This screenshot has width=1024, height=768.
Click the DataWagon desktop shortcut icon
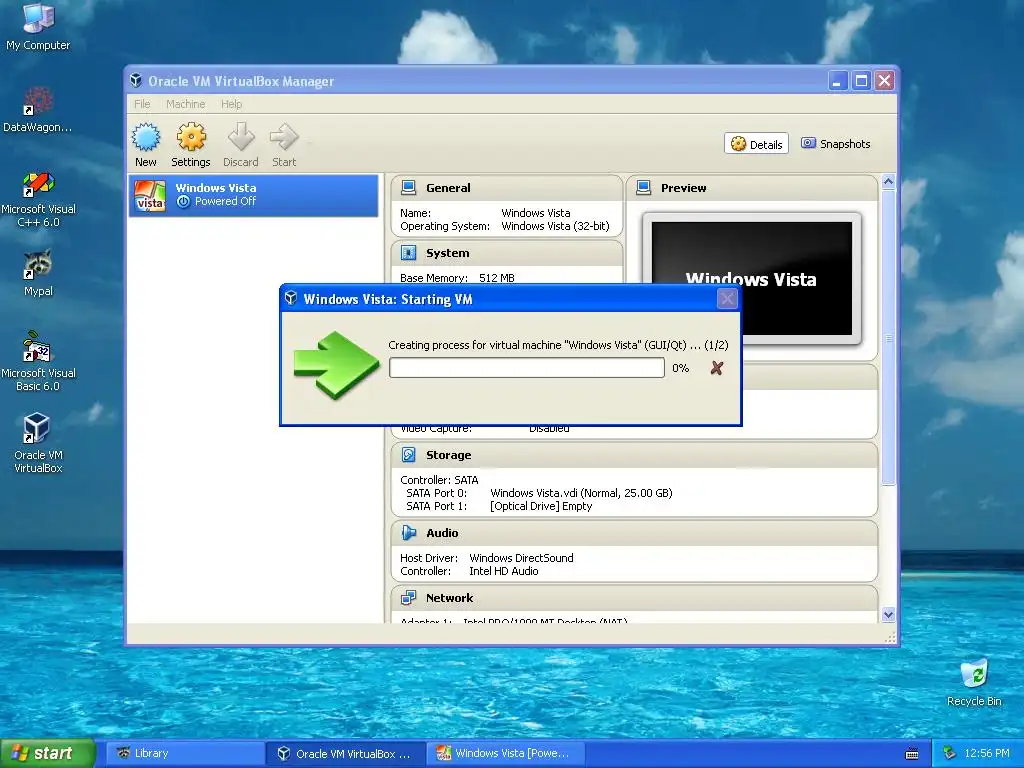click(x=38, y=102)
